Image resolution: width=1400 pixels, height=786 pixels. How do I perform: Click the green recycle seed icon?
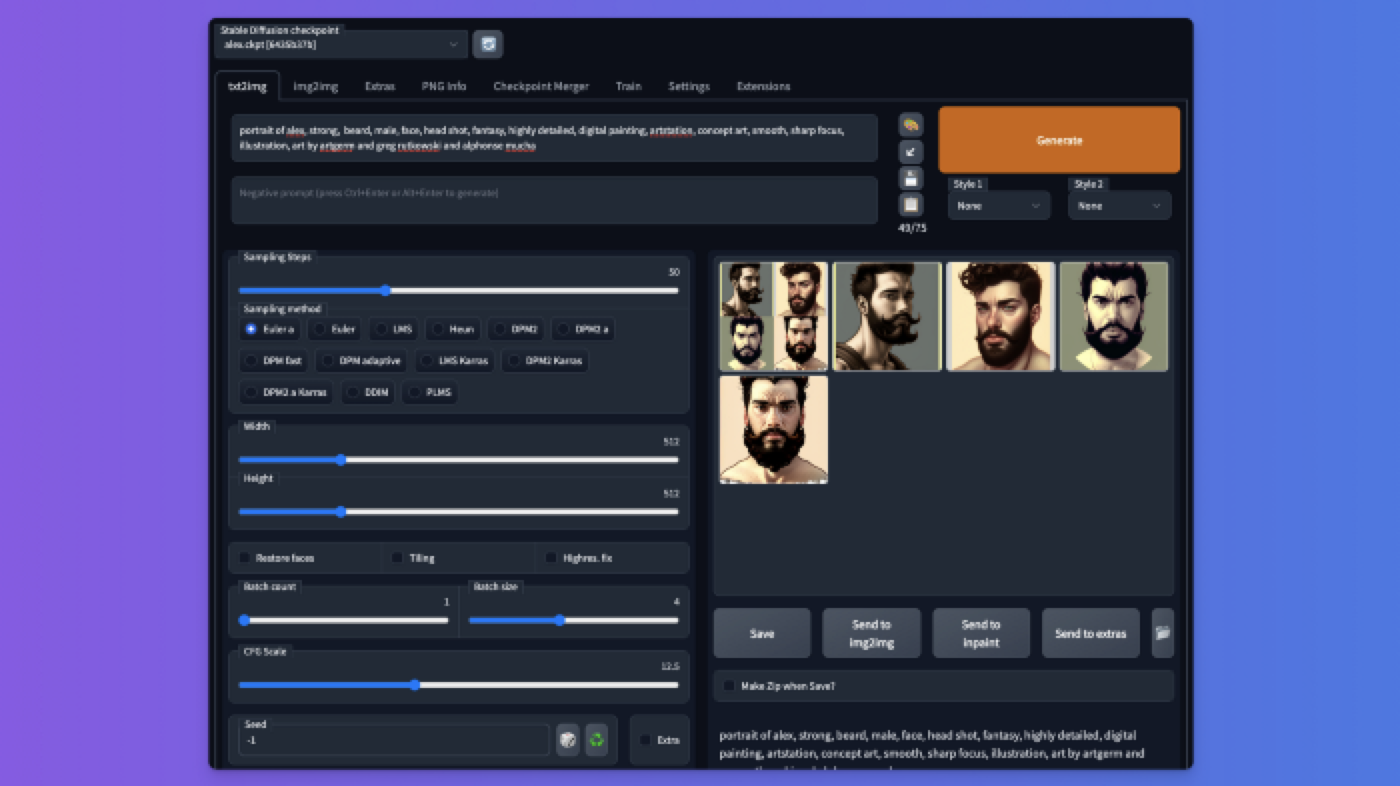pos(596,740)
